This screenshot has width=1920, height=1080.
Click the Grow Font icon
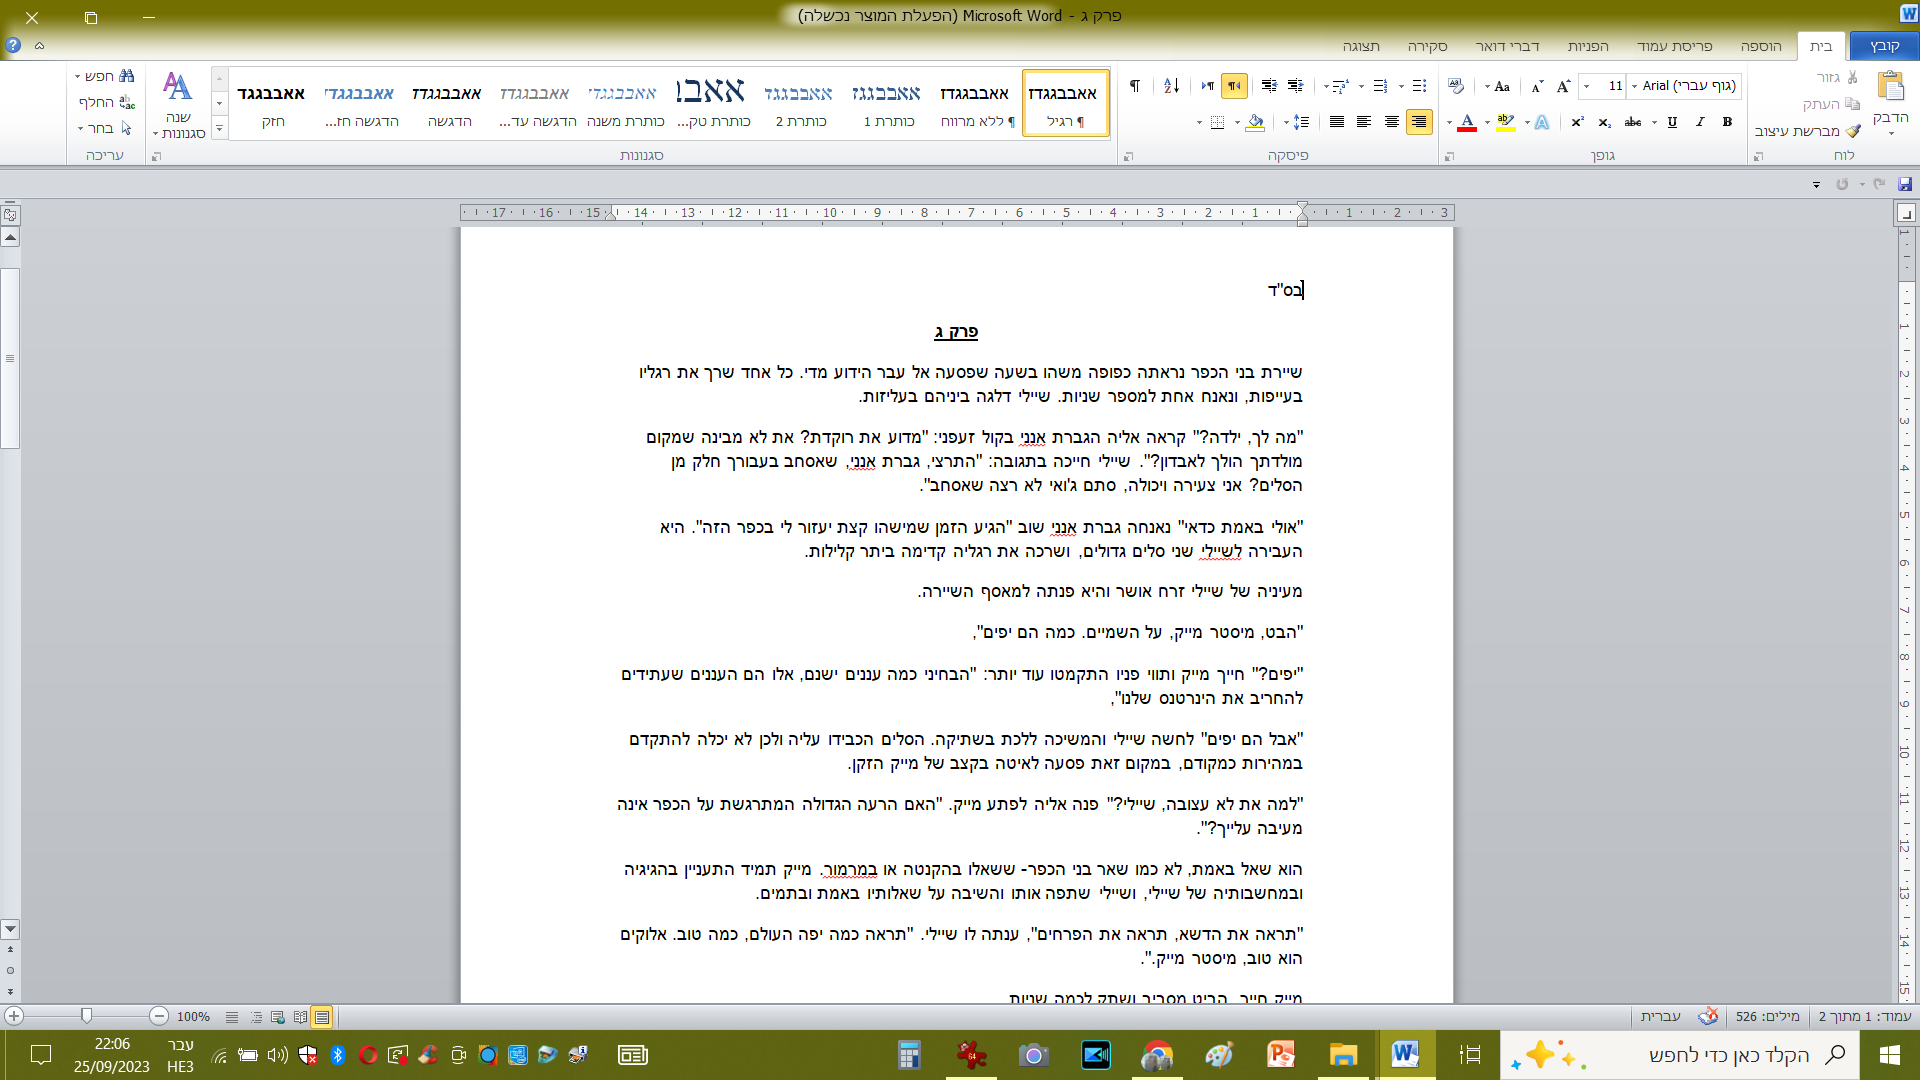click(x=1563, y=86)
